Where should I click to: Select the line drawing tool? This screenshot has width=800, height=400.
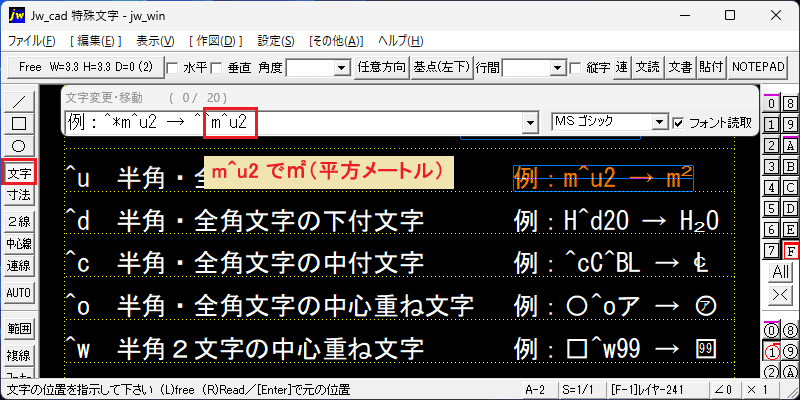click(x=19, y=102)
